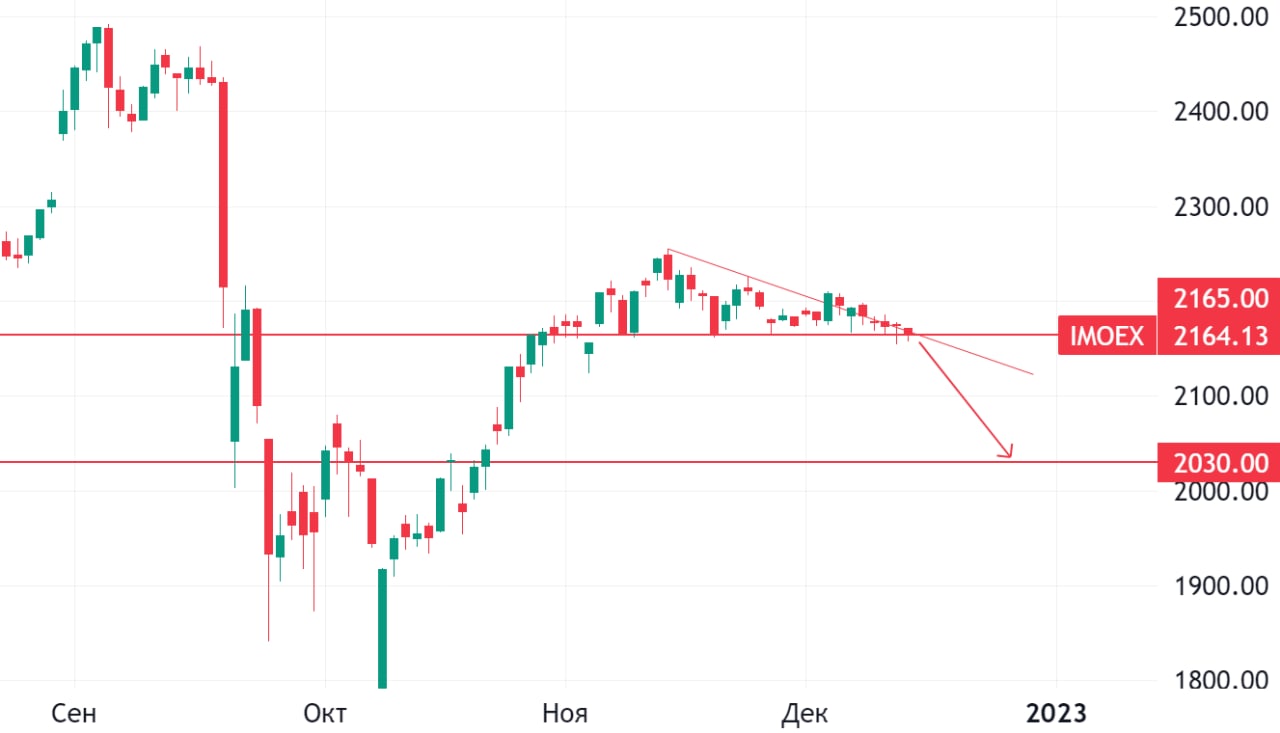Click the Дек month label
Image resolution: width=1280 pixels, height=733 pixels.
pyautogui.click(x=805, y=714)
